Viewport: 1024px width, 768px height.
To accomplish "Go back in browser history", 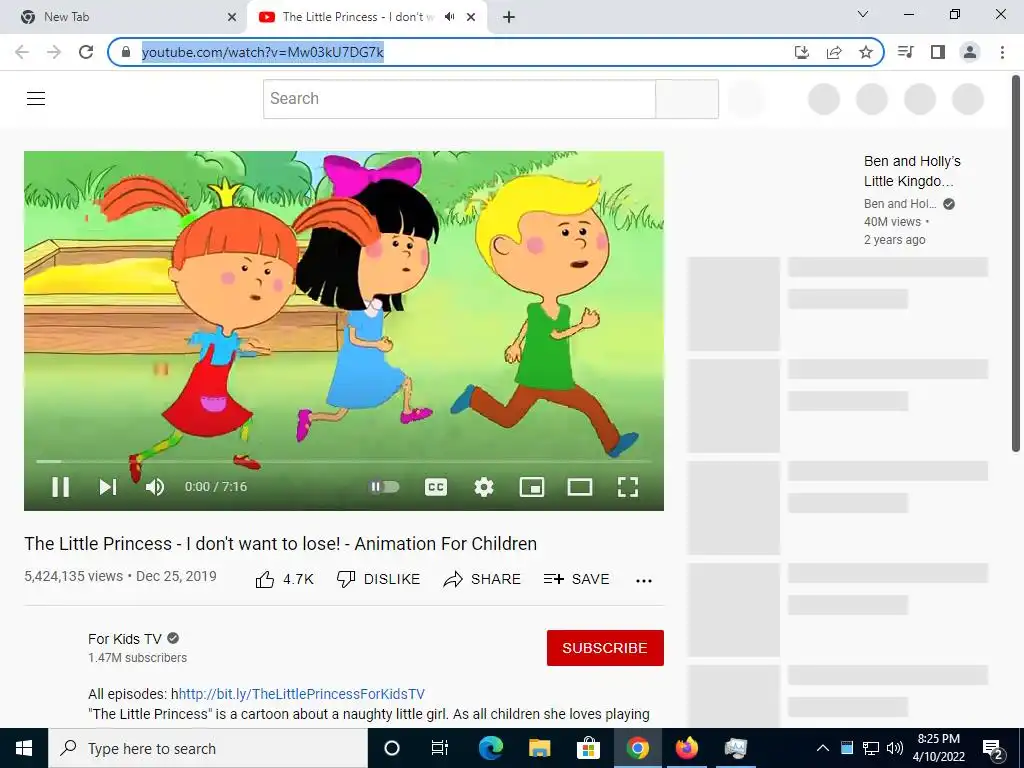I will pyautogui.click(x=22, y=52).
